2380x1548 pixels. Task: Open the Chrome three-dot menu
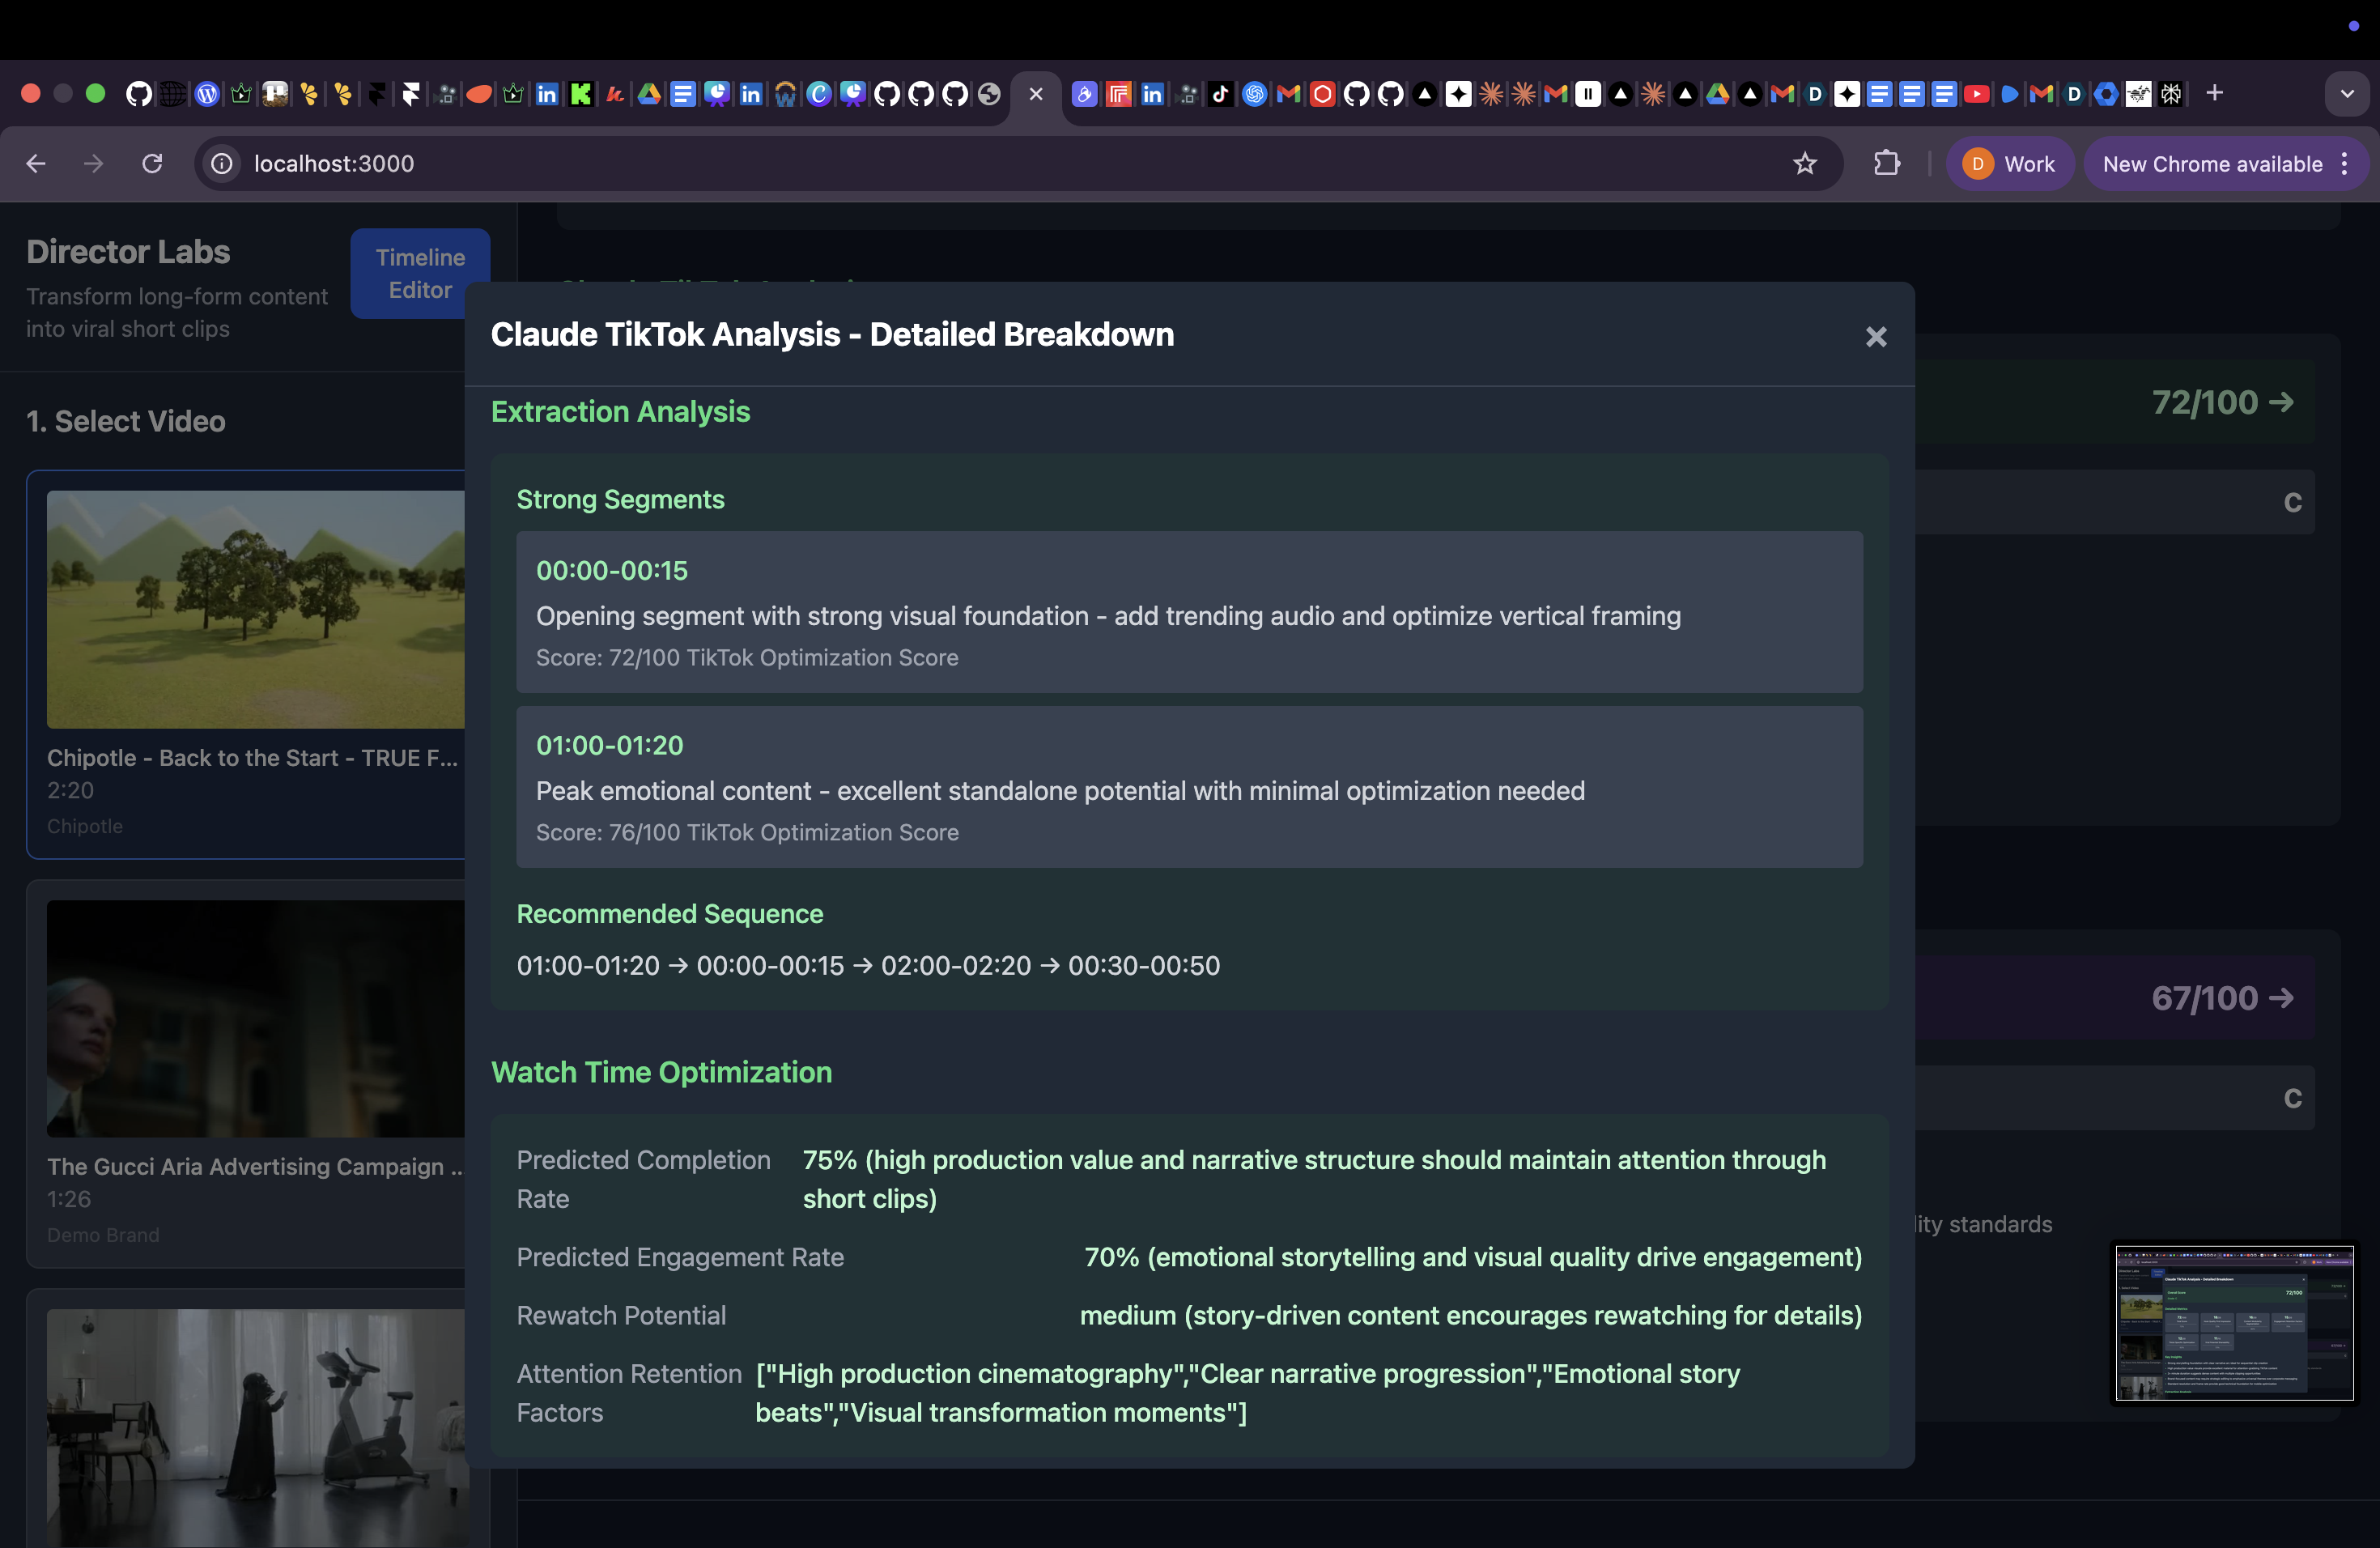pyautogui.click(x=2345, y=163)
